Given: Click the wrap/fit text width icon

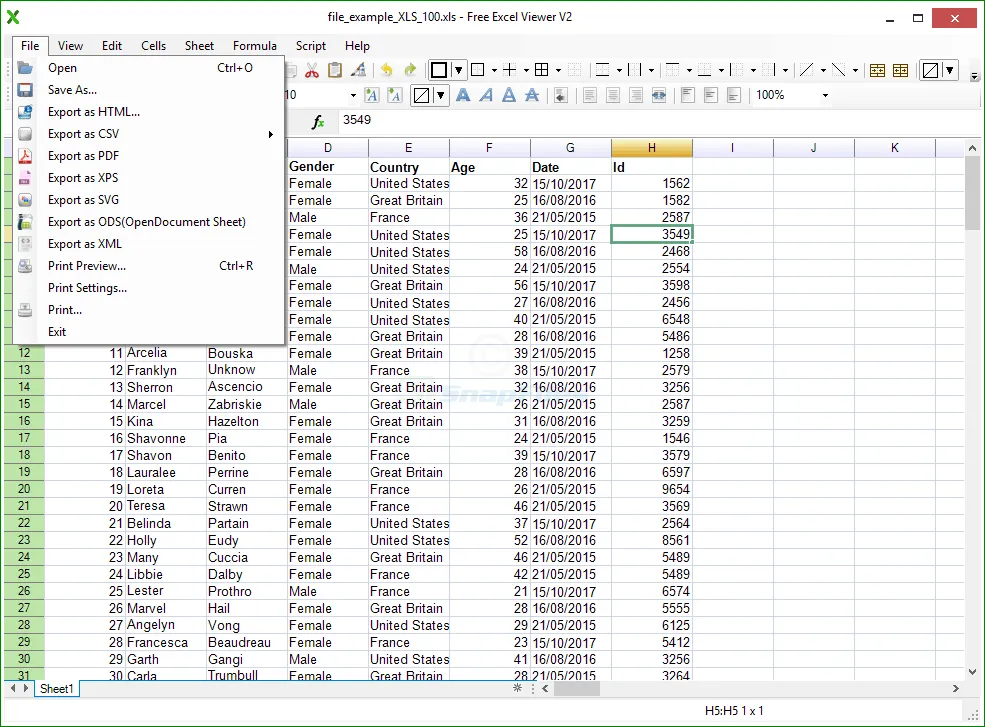Looking at the screenshot, I should (x=659, y=95).
